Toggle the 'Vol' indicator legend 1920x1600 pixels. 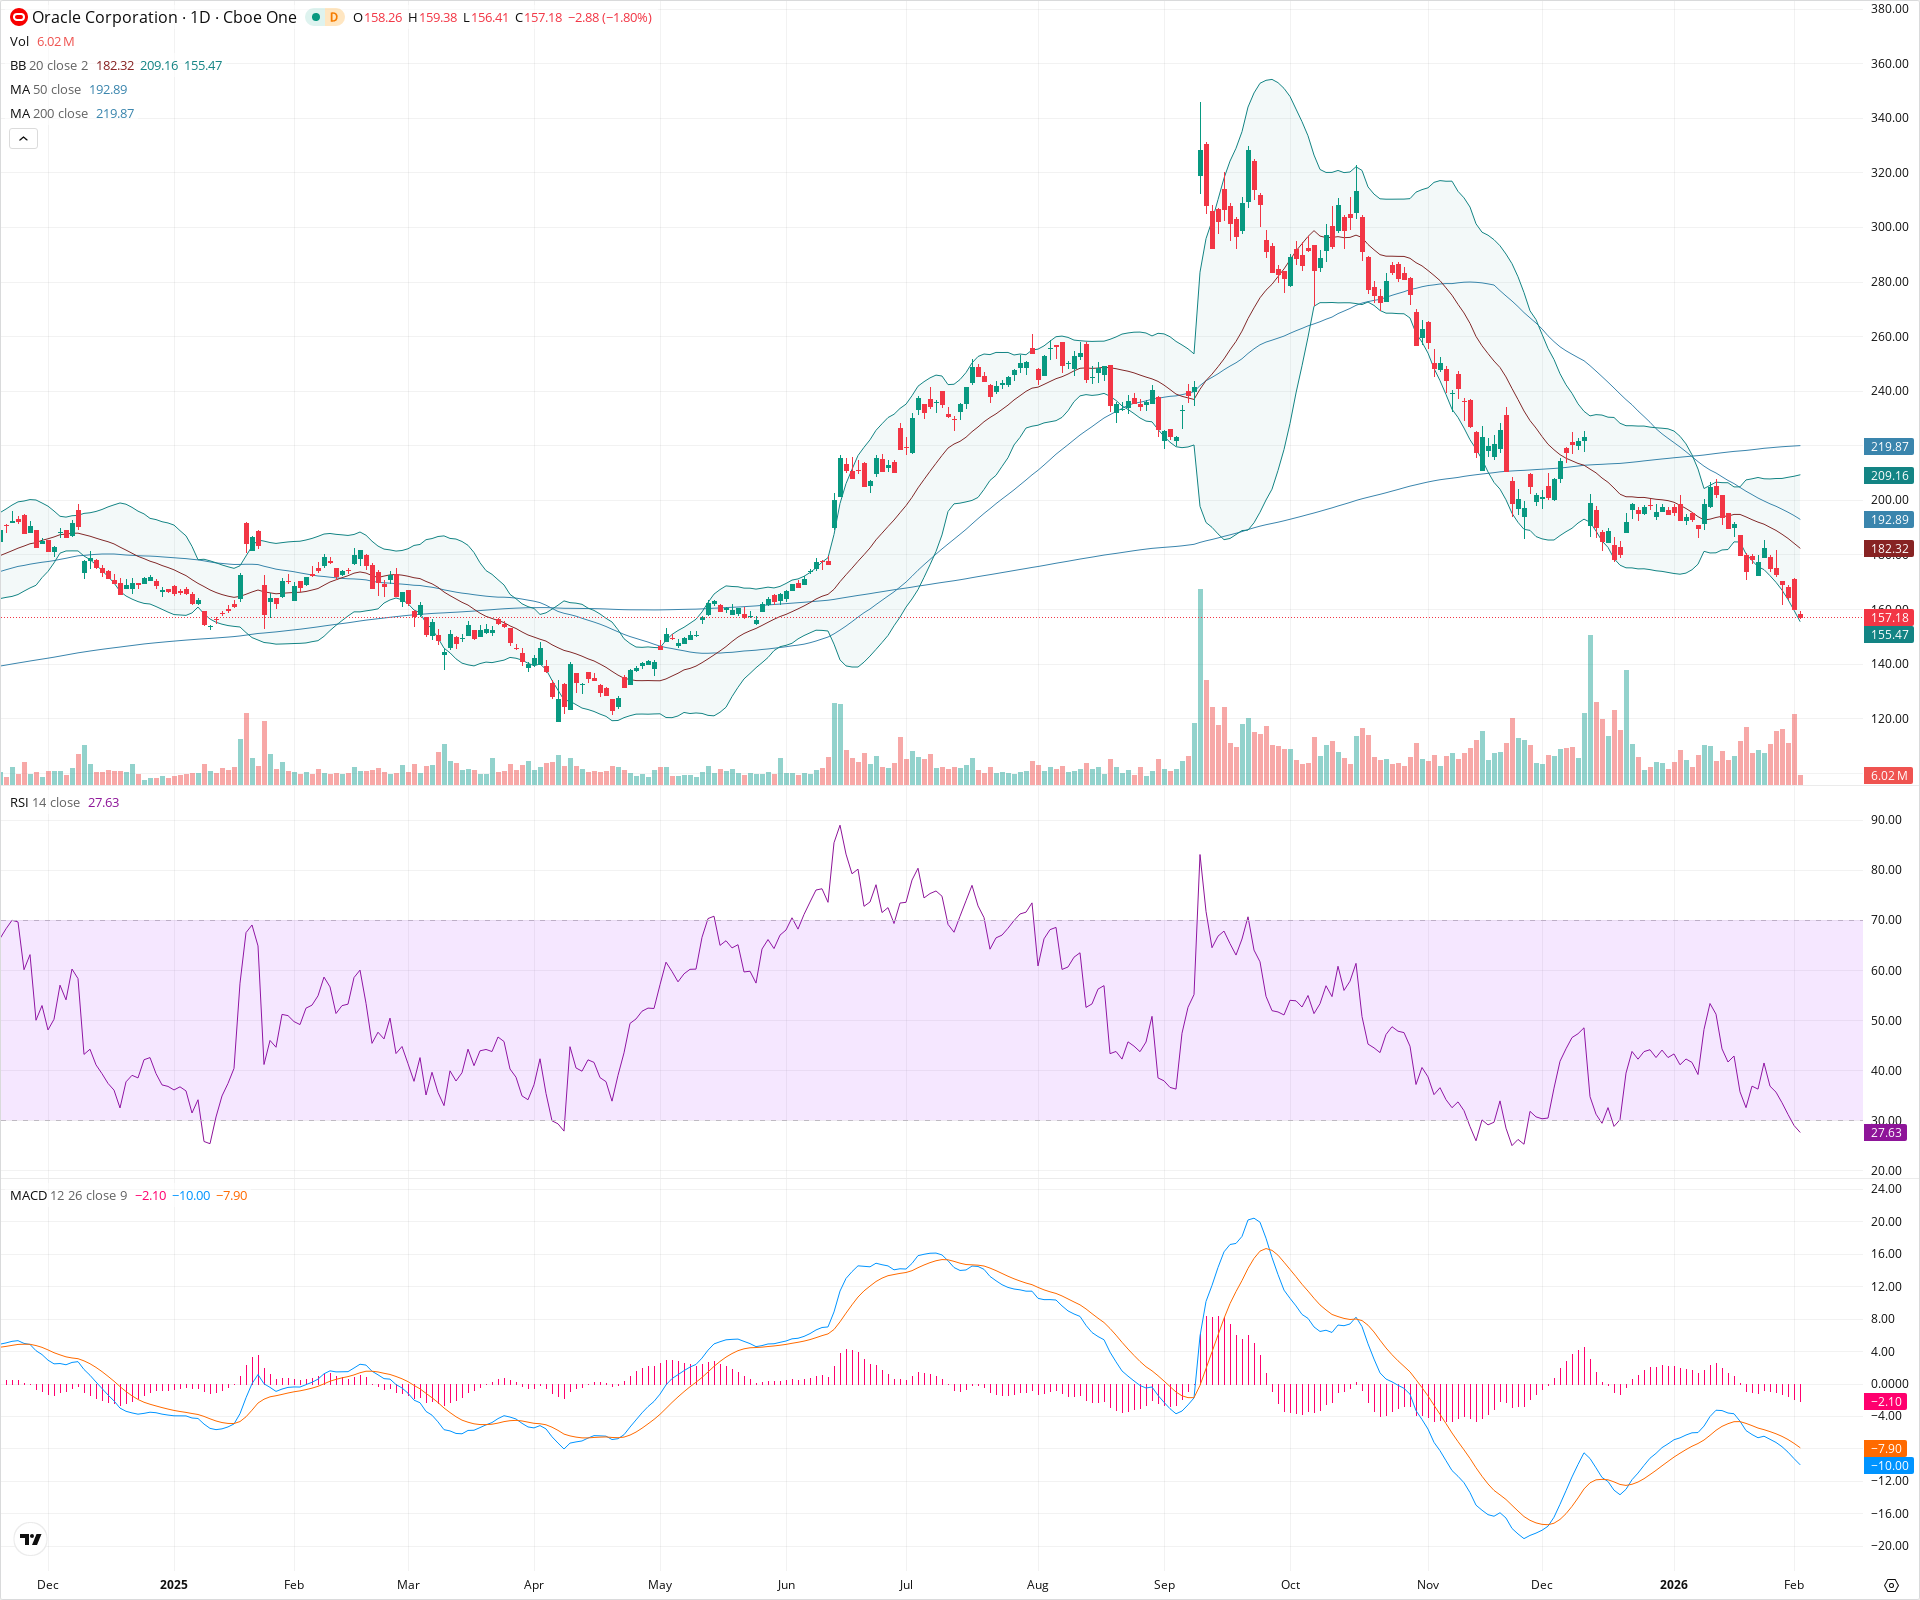pyautogui.click(x=18, y=42)
